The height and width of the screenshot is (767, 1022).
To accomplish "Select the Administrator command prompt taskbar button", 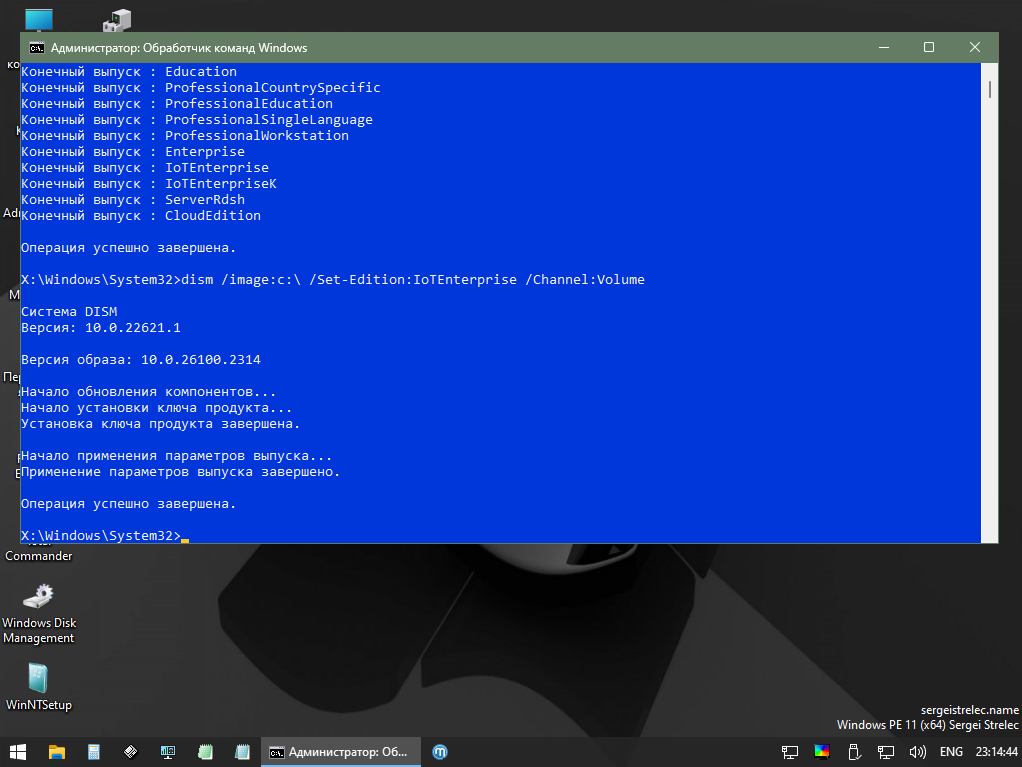I will click(338, 751).
